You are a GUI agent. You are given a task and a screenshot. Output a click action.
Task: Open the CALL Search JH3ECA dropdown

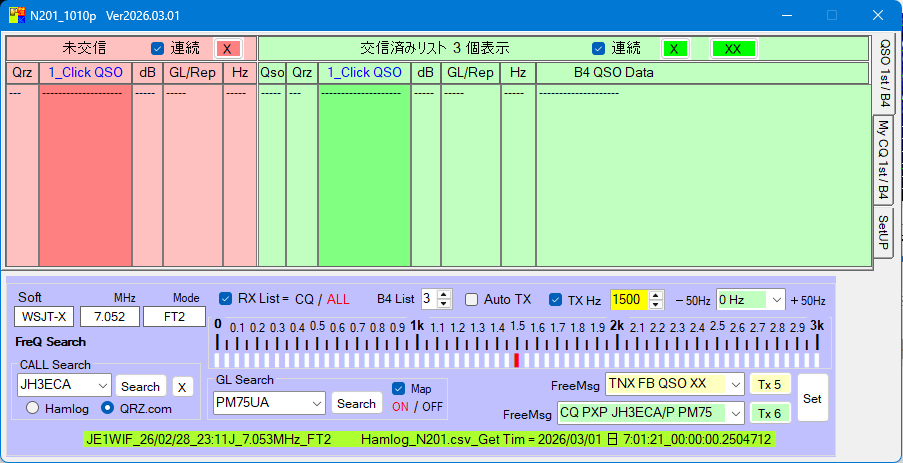(103, 386)
